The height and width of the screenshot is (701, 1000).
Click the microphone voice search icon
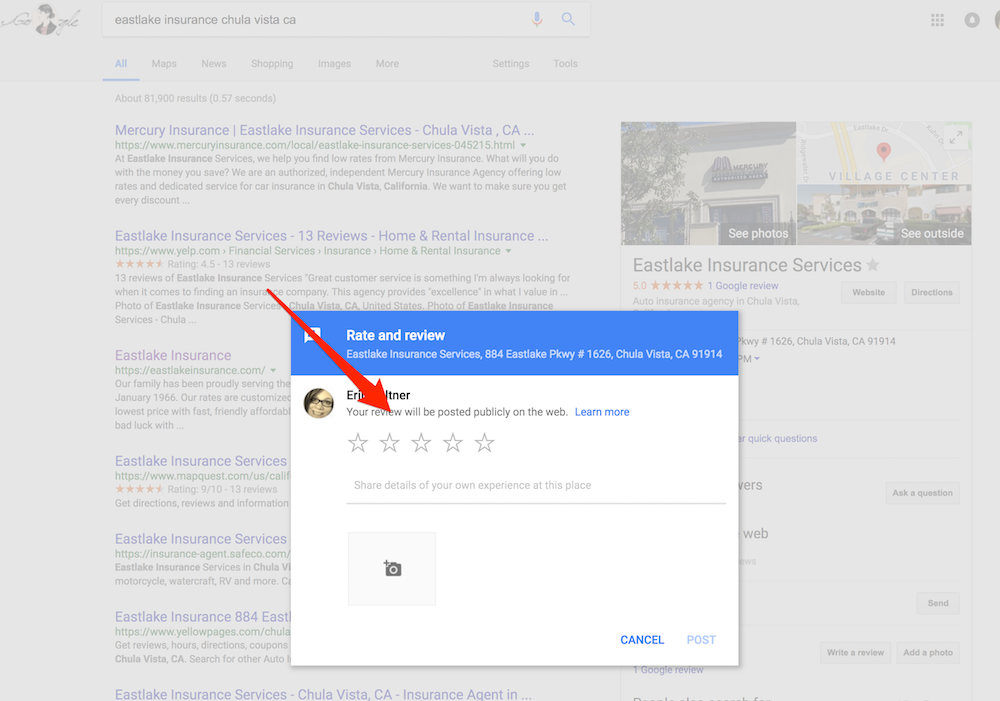click(x=537, y=19)
